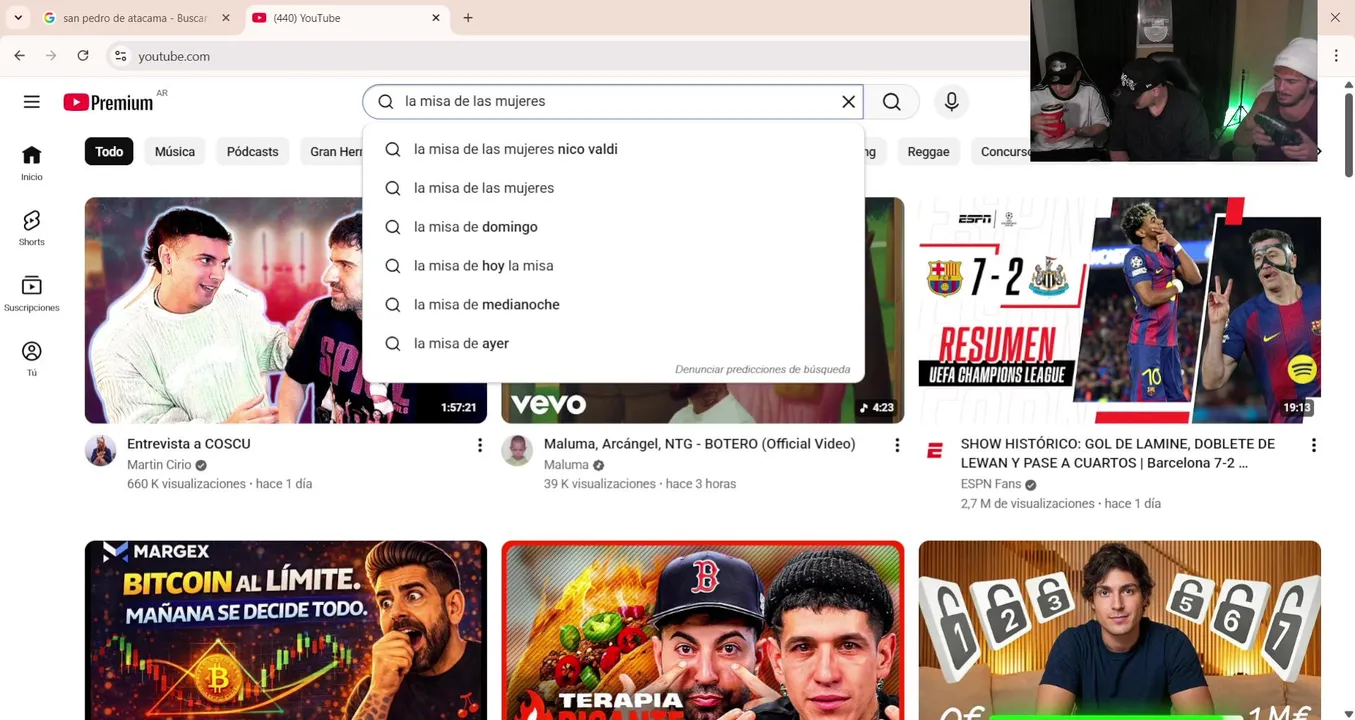
Task: Open options for SHOW HISTÓRICO video
Action: point(1314,445)
